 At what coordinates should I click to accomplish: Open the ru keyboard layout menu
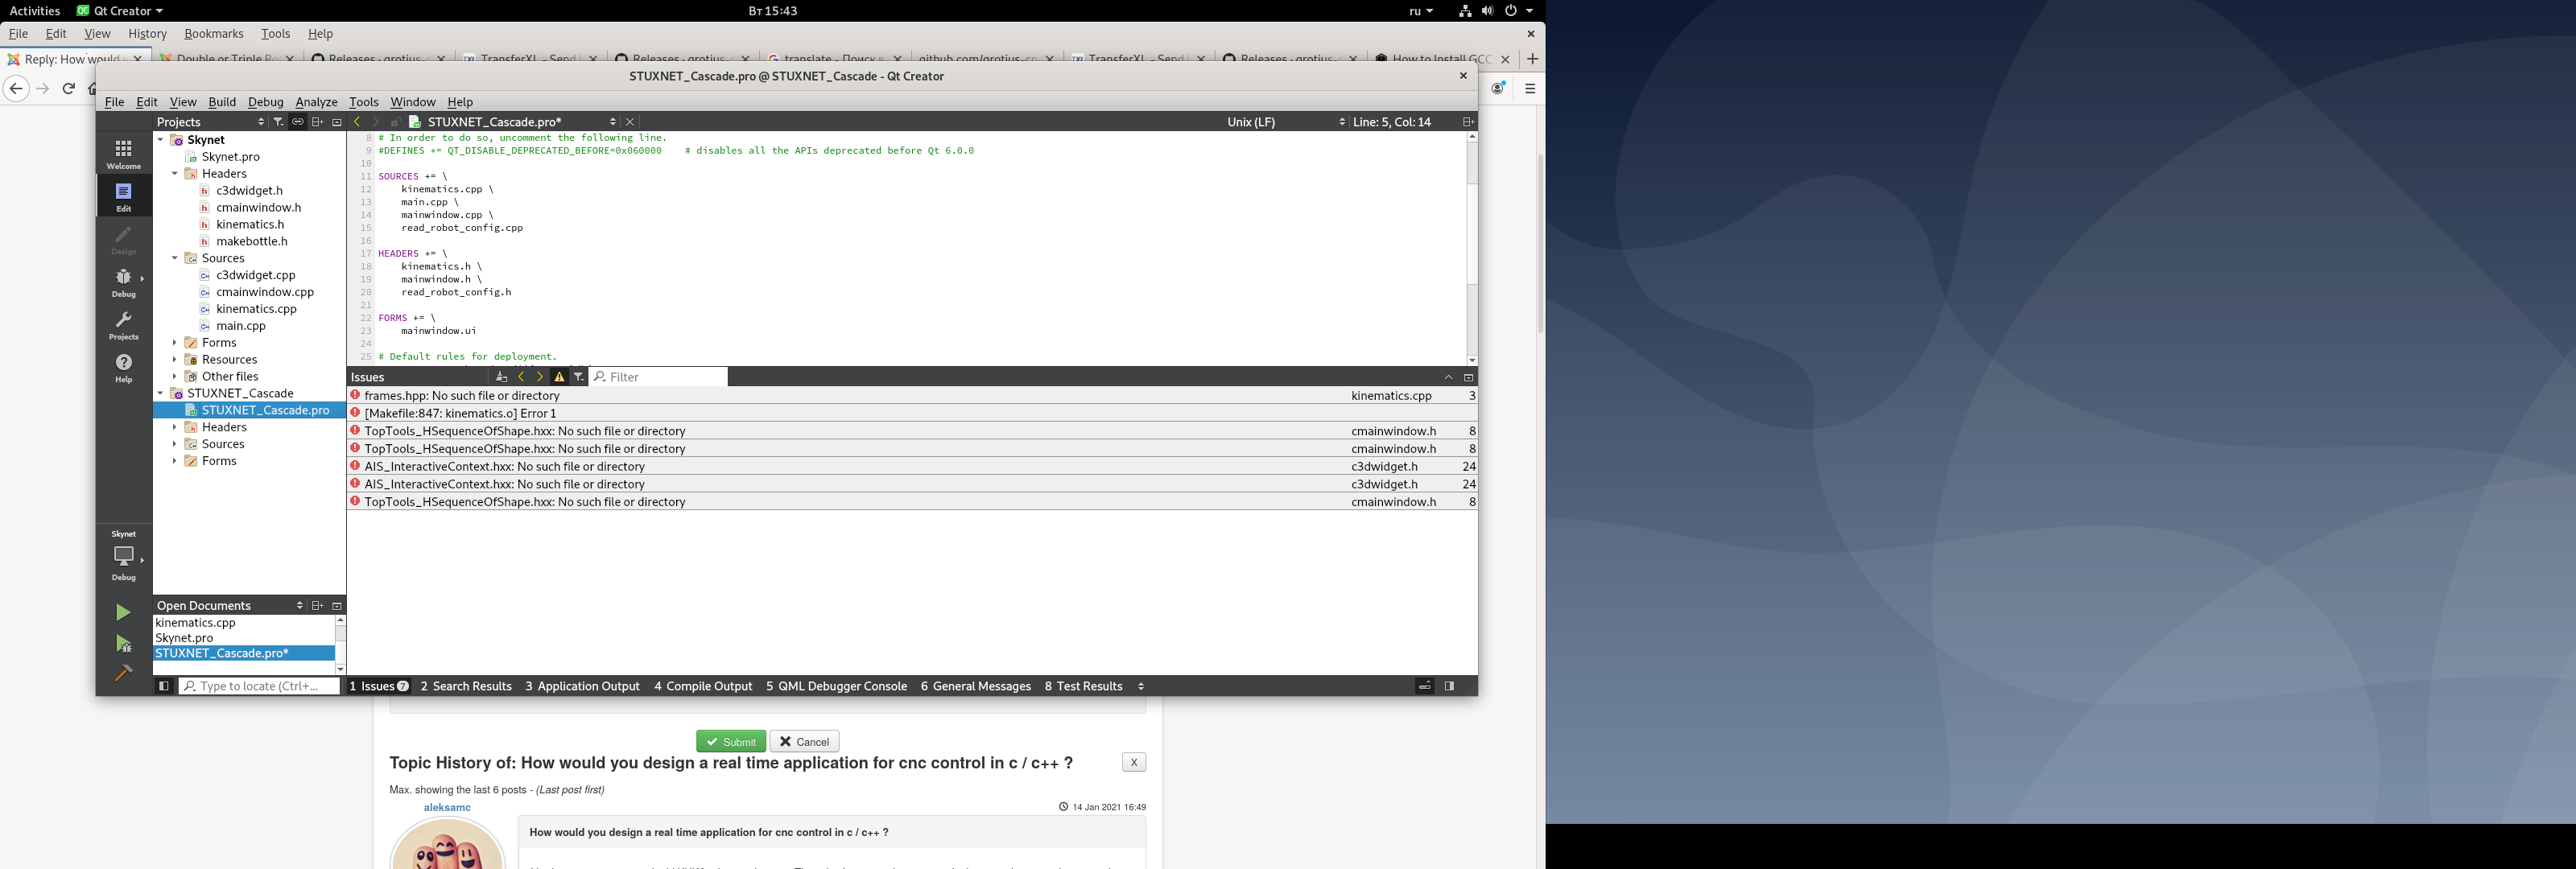tap(1421, 11)
